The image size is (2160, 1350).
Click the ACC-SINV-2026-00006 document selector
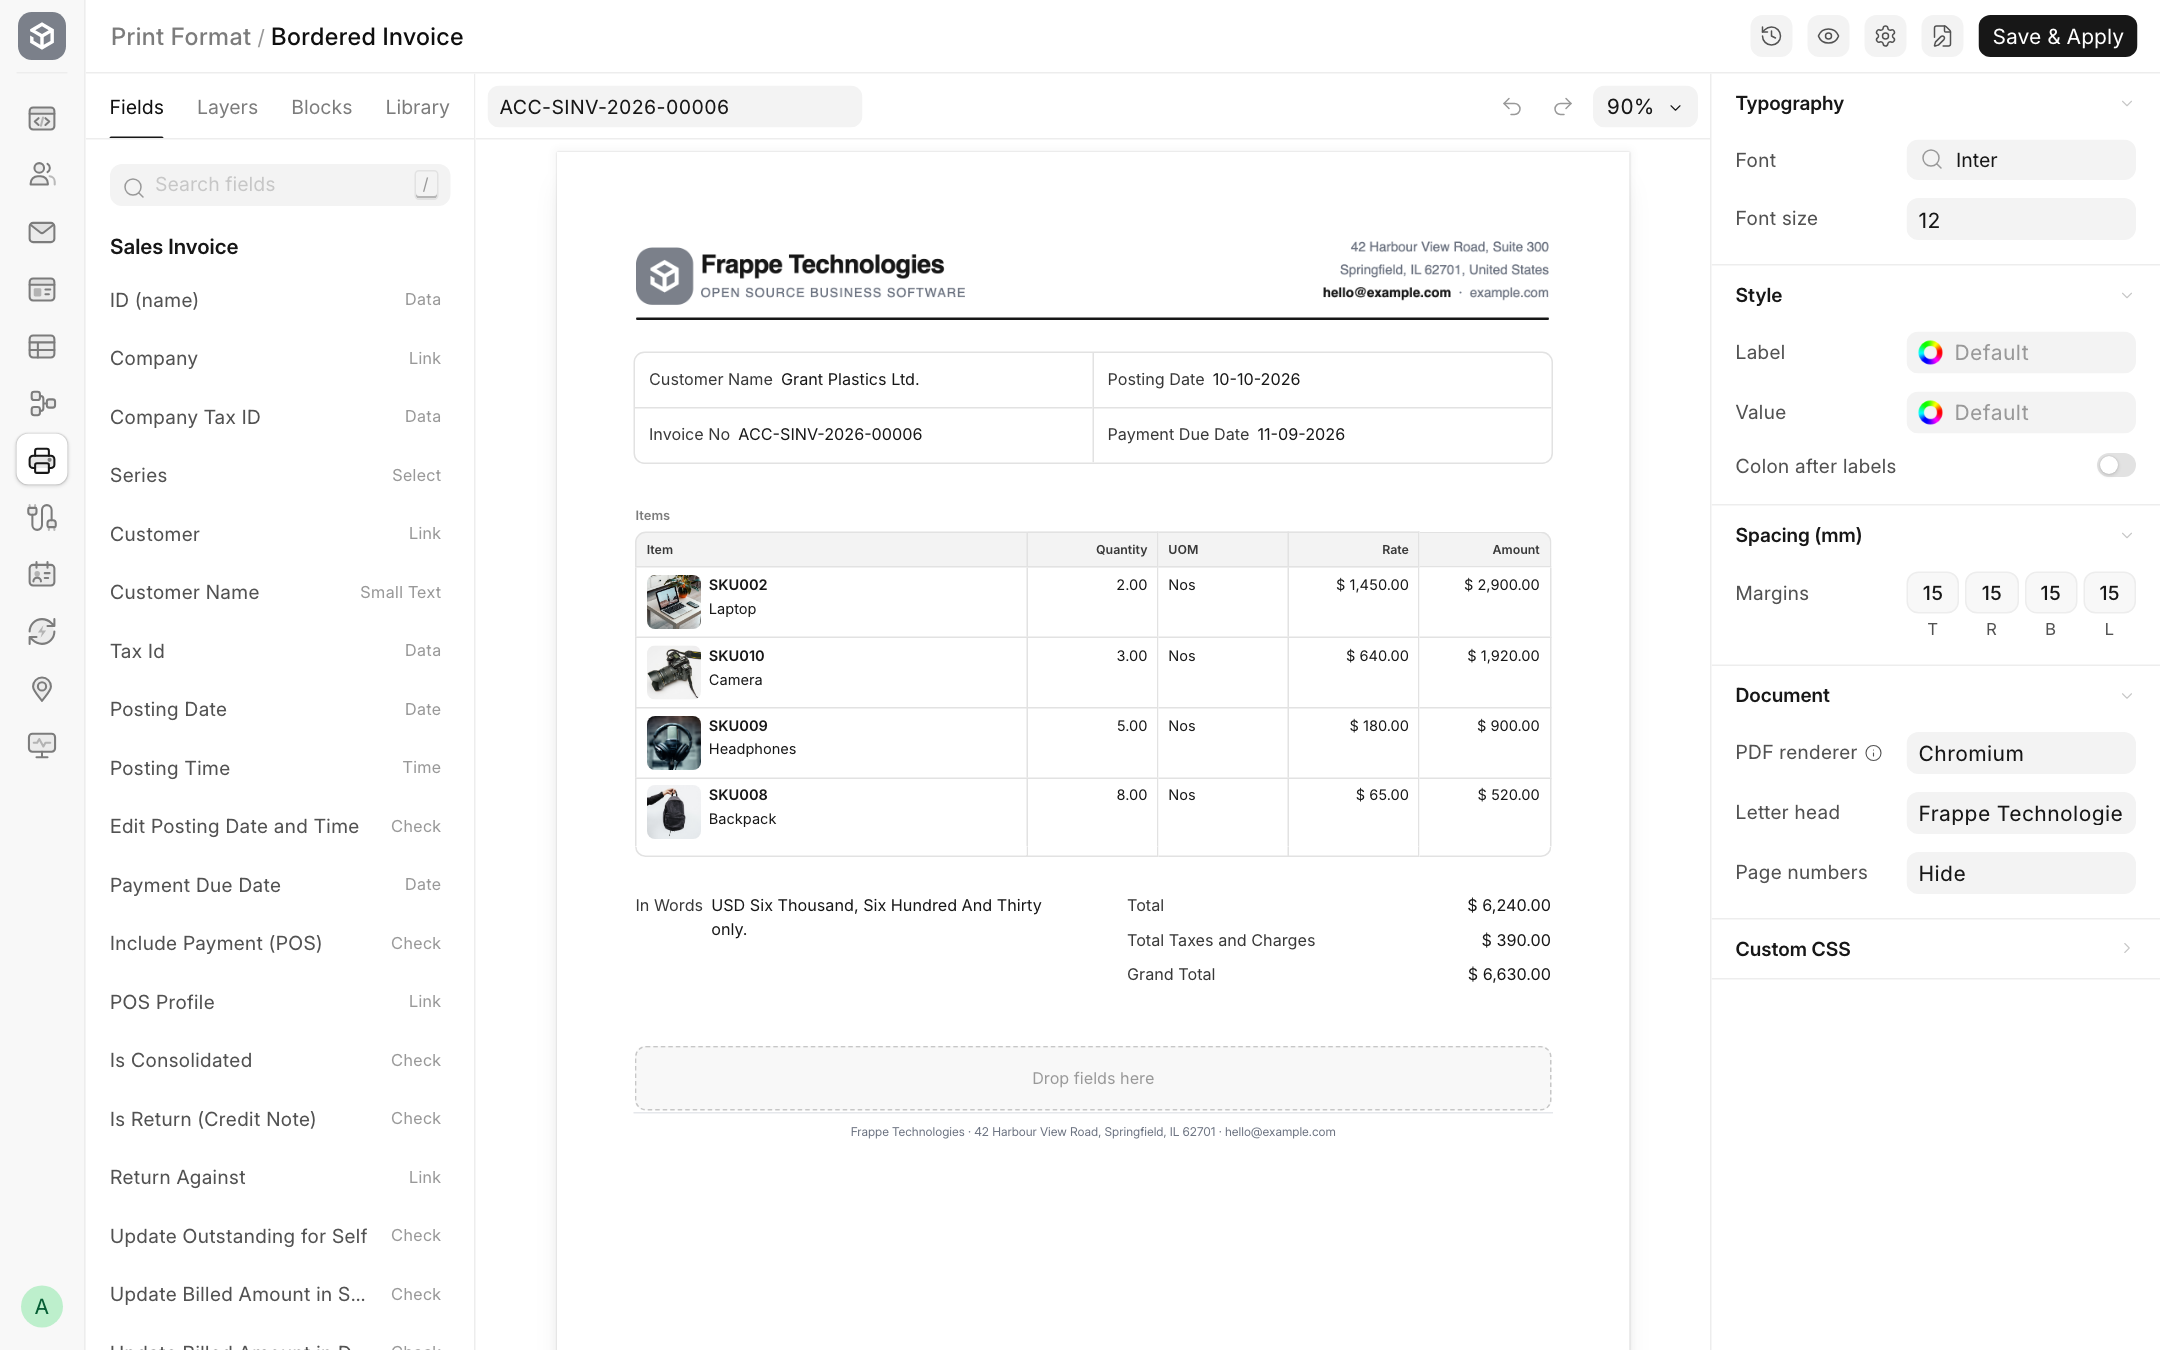pyautogui.click(x=674, y=107)
